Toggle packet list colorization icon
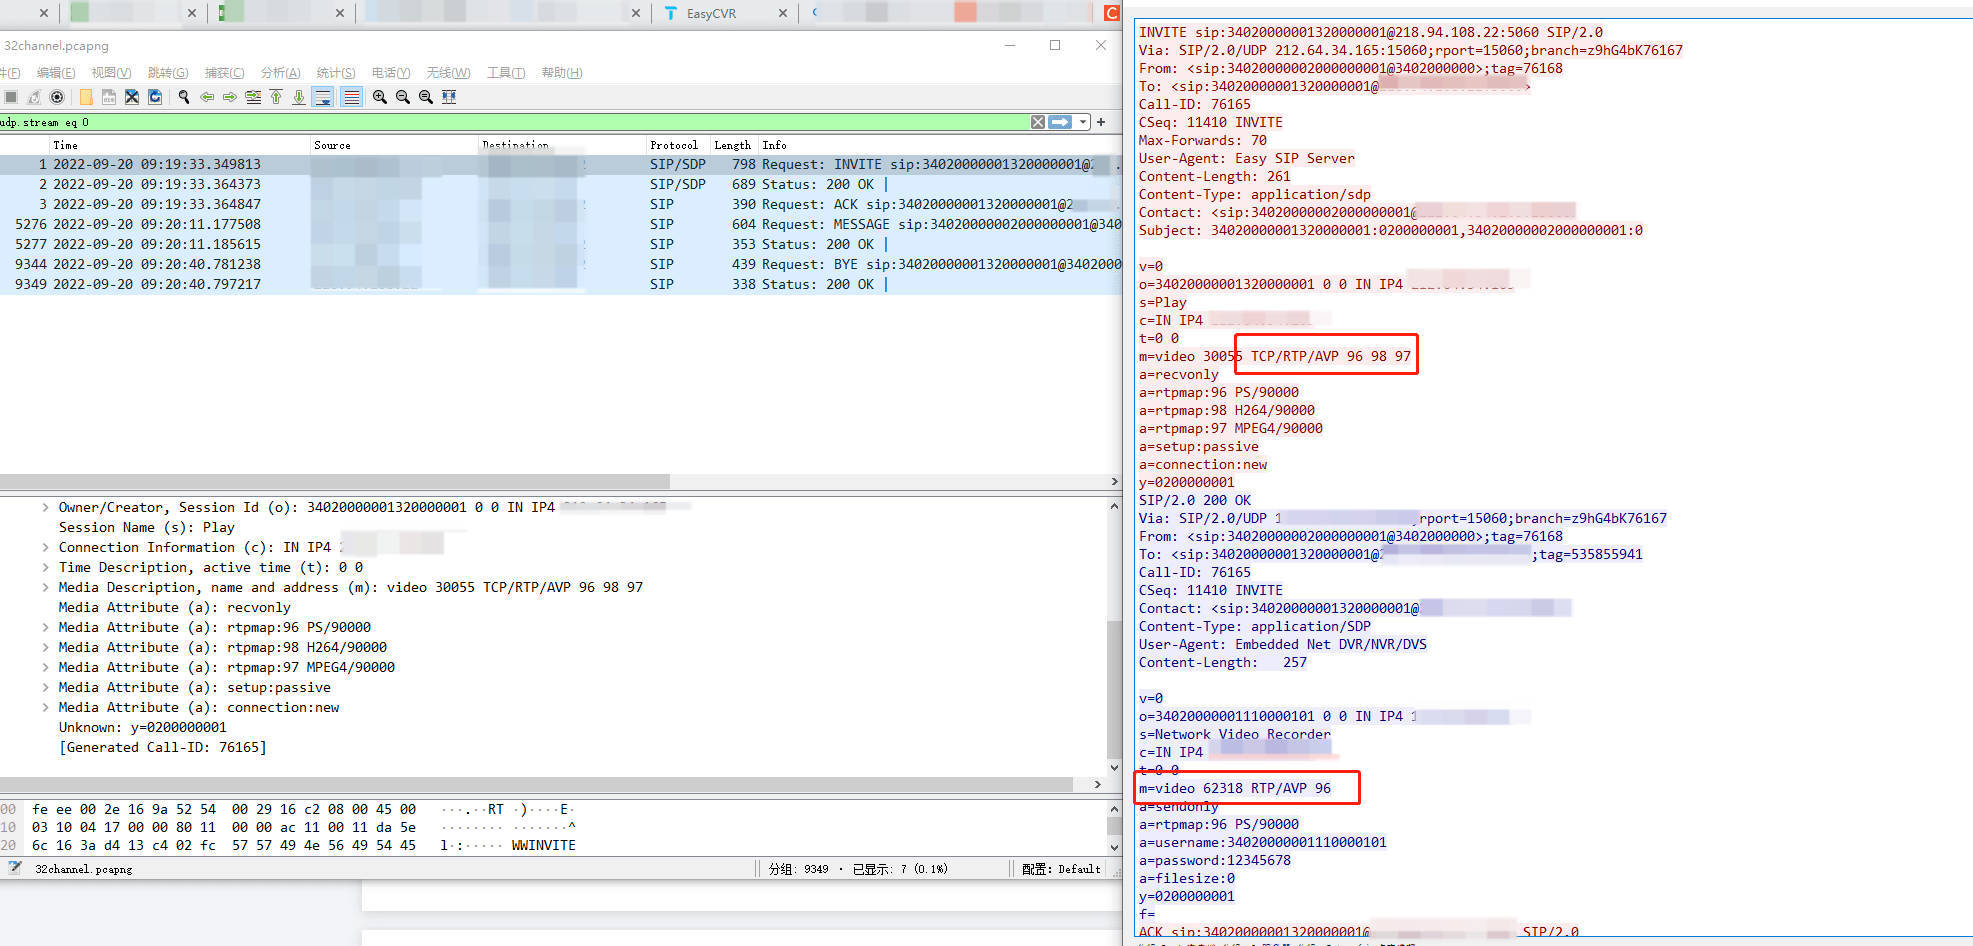 pyautogui.click(x=352, y=97)
